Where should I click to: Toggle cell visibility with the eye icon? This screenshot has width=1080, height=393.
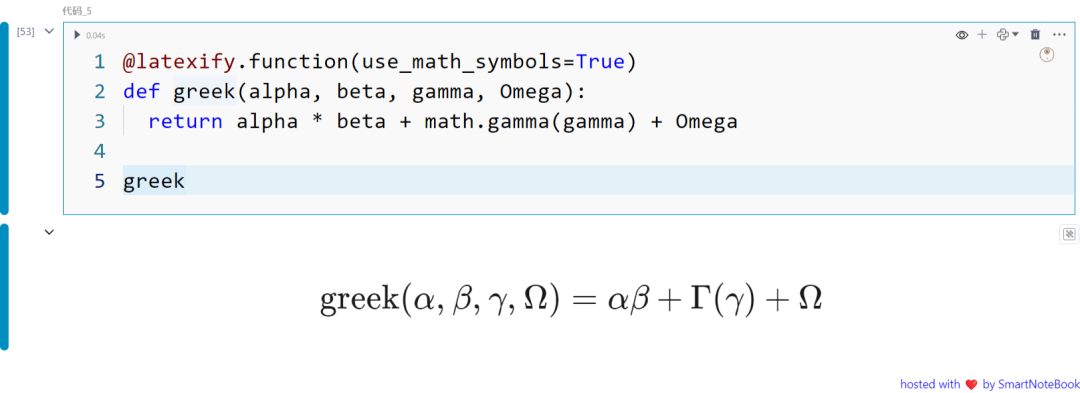point(962,34)
